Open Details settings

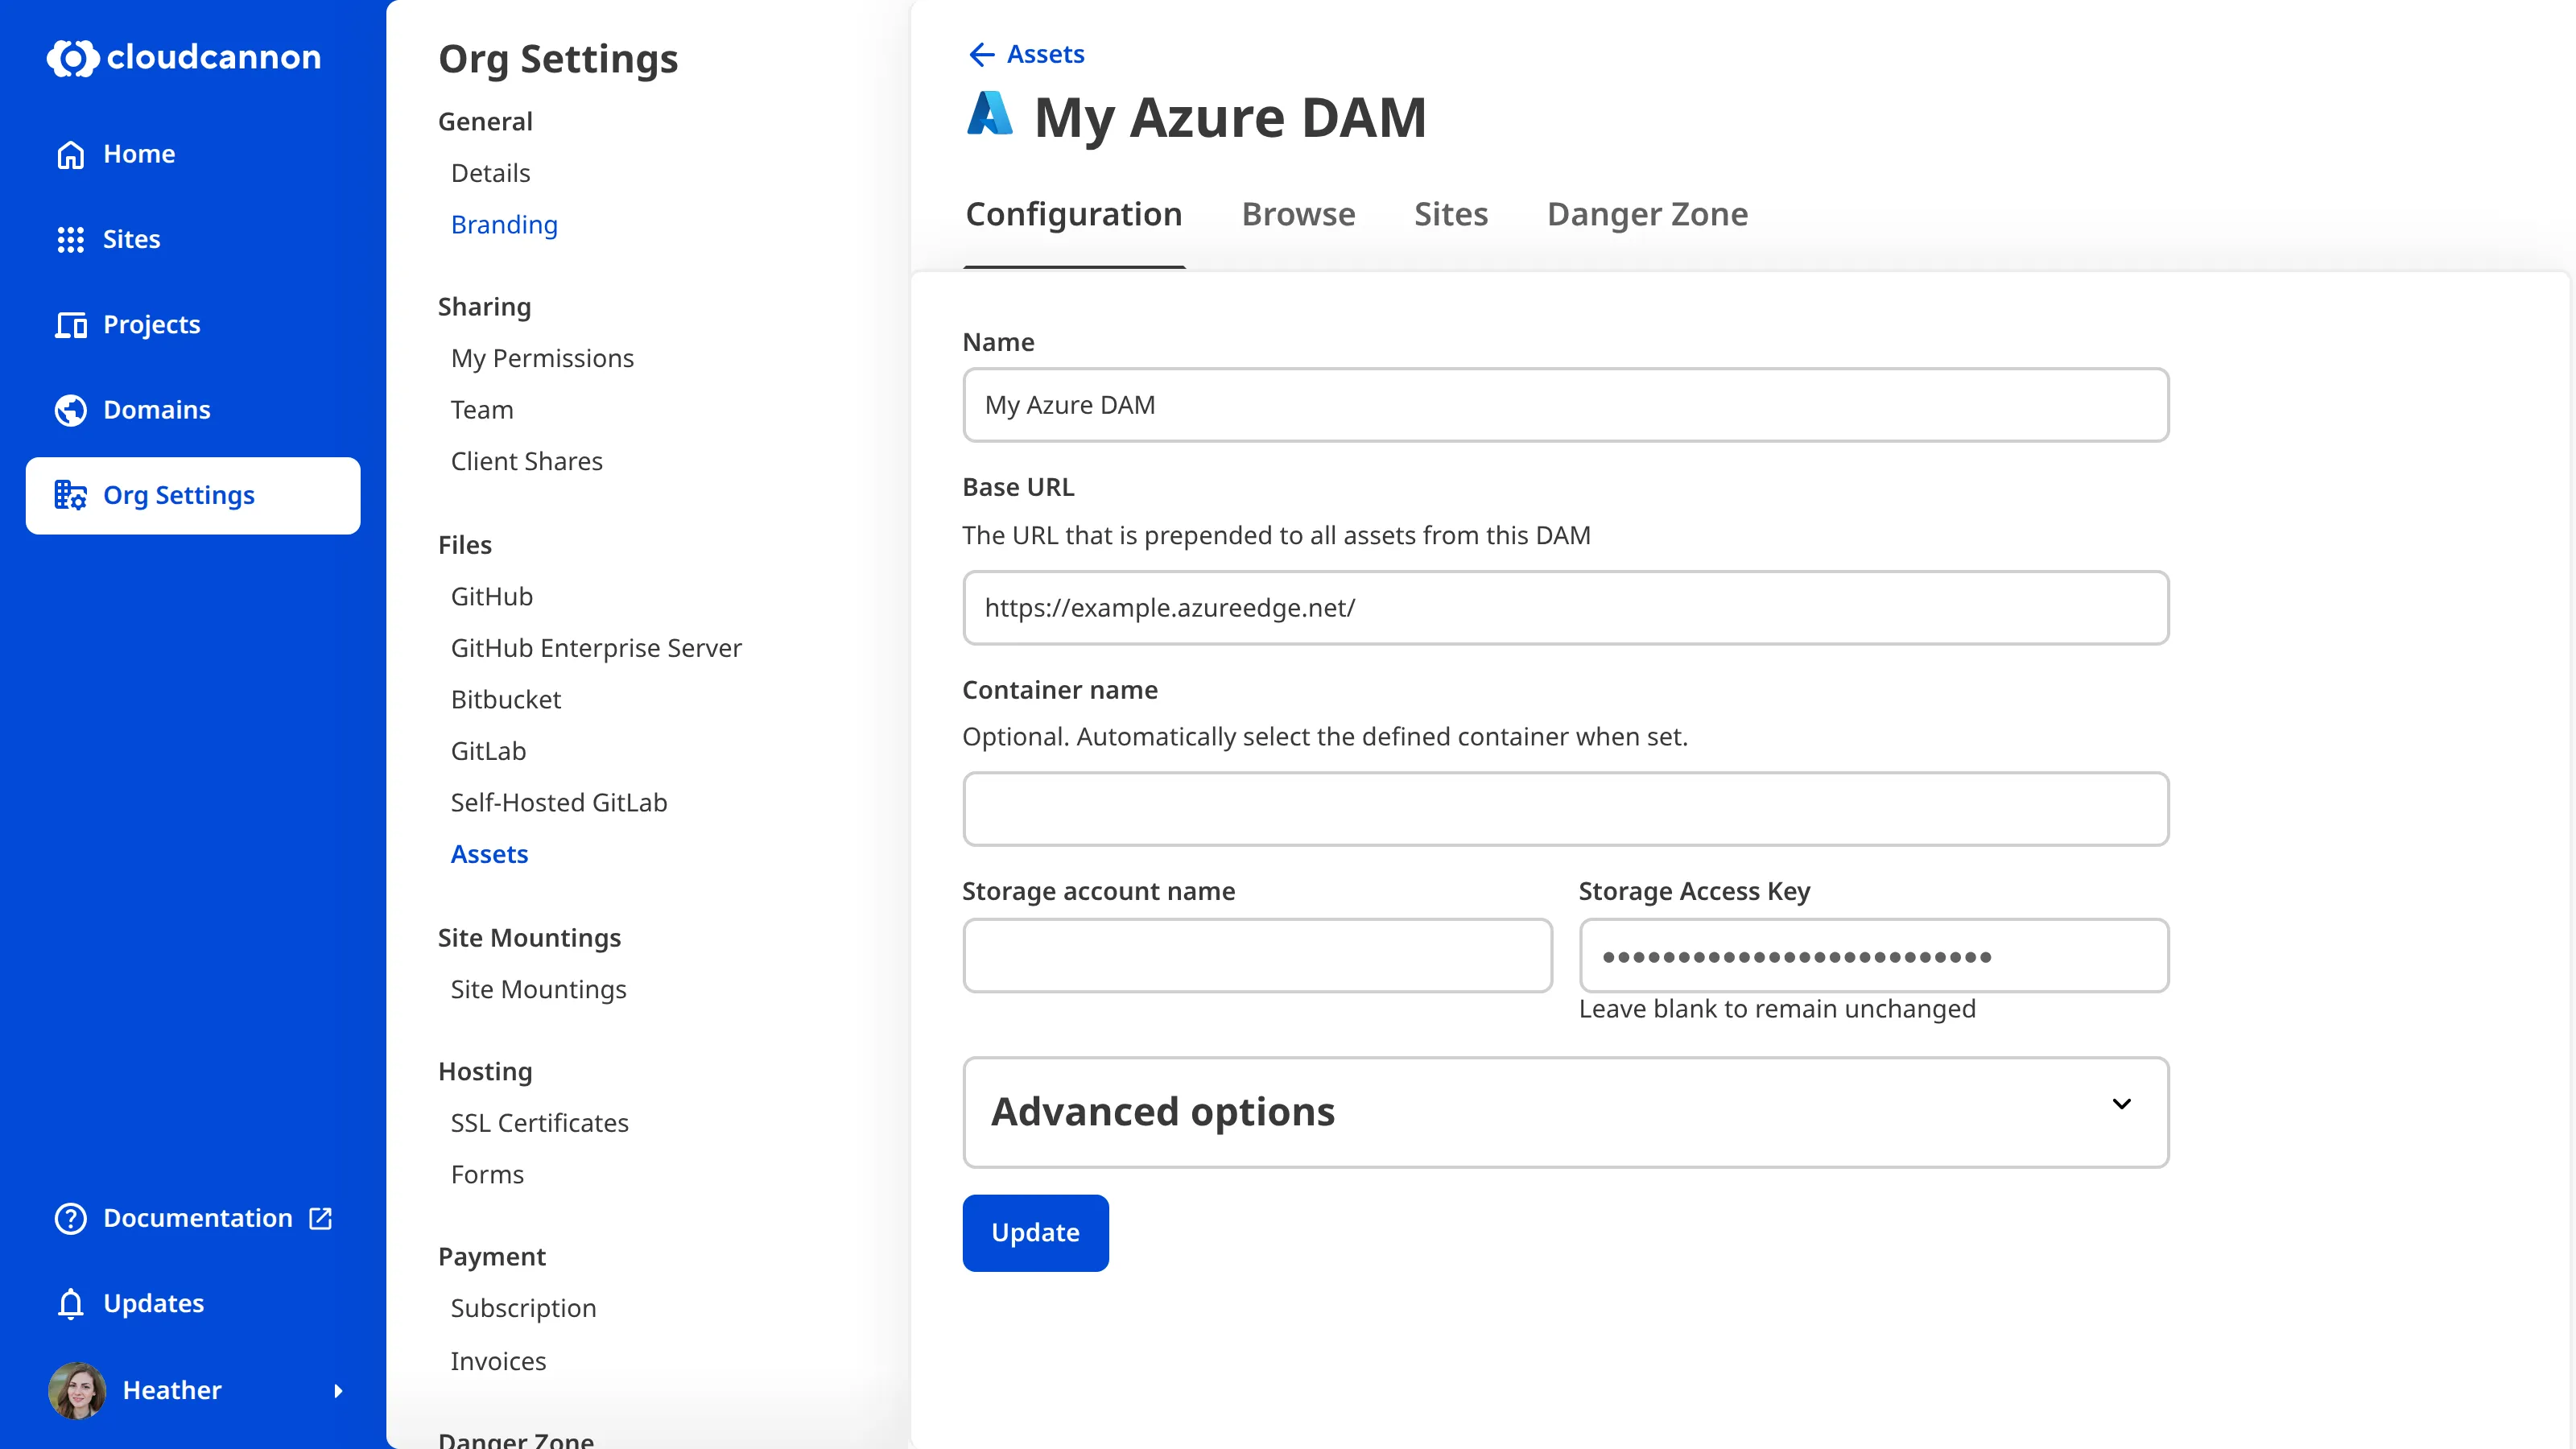coord(490,173)
